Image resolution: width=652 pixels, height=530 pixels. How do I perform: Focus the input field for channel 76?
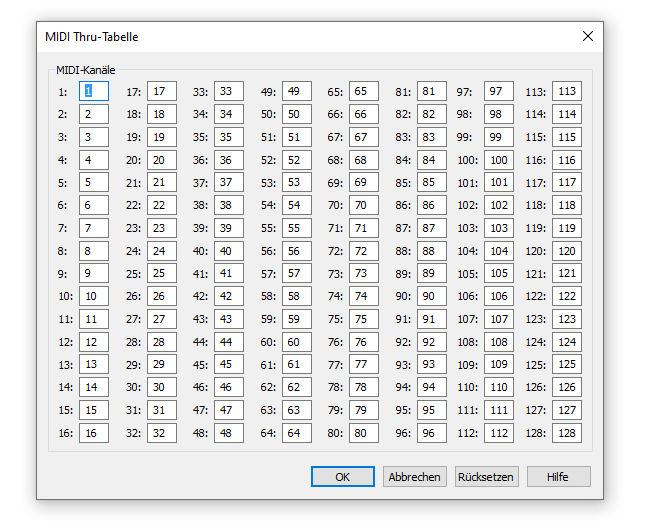click(x=364, y=342)
